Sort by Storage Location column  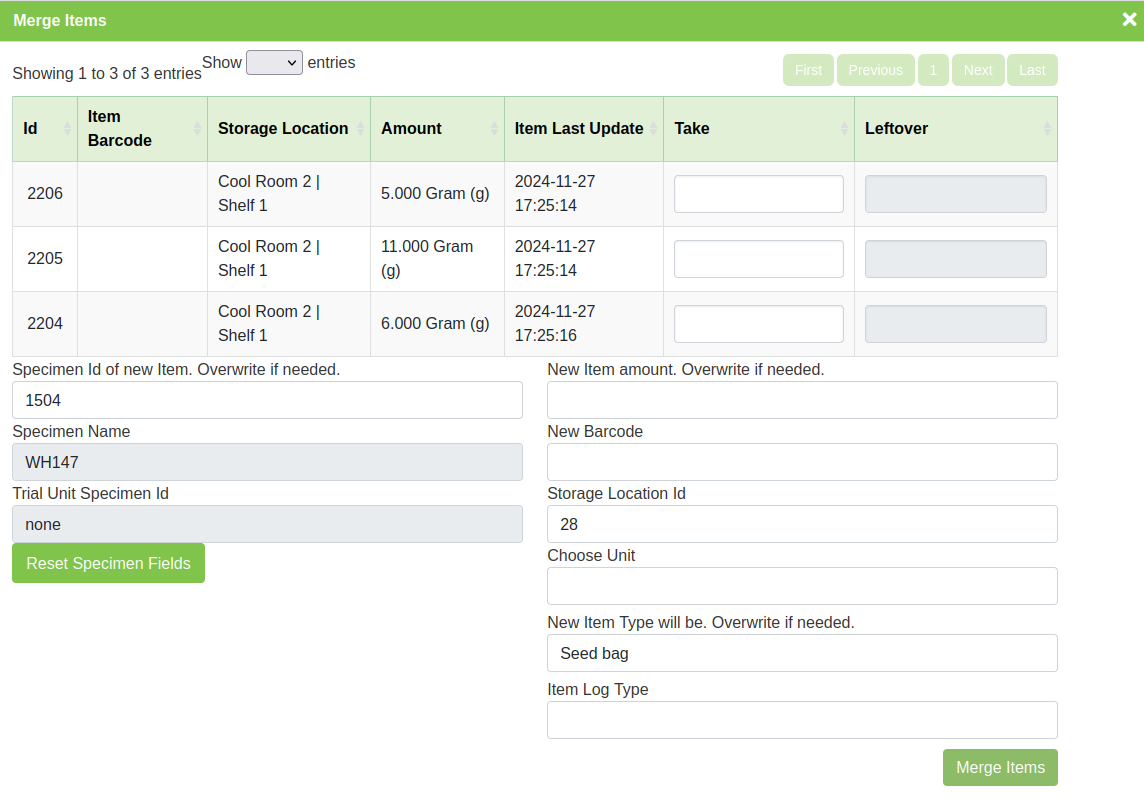click(288, 129)
